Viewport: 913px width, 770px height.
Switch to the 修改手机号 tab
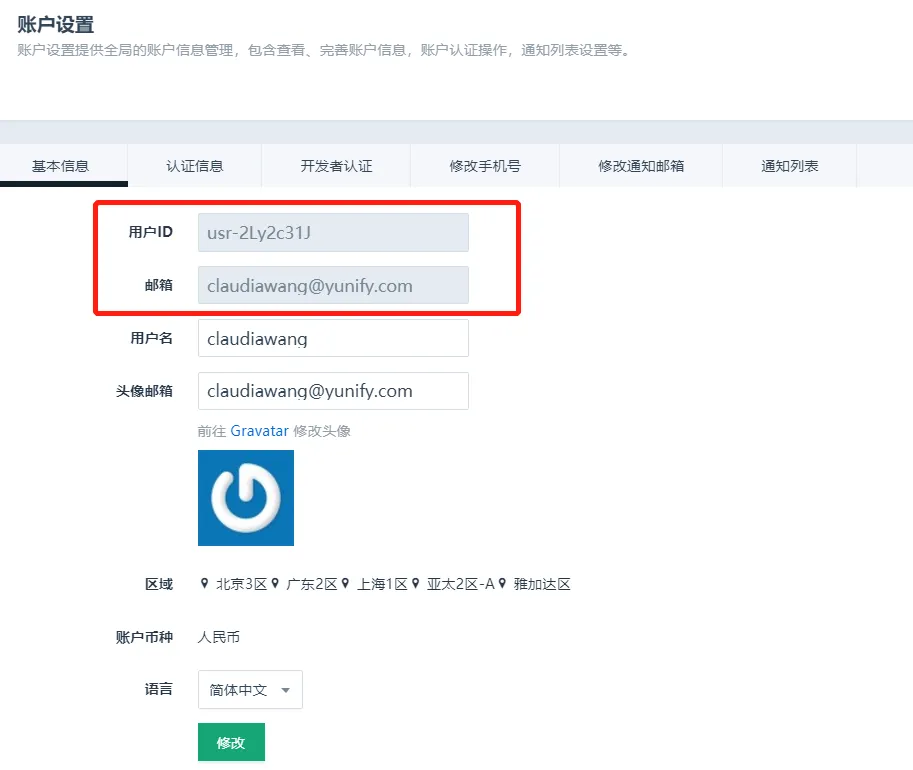click(x=484, y=164)
